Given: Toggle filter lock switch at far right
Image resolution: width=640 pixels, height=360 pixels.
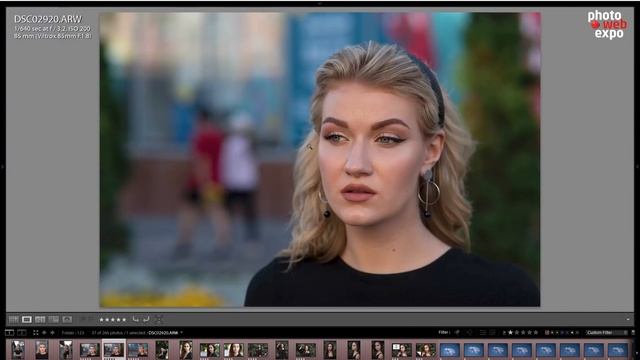Looking at the screenshot, I should coord(633,333).
